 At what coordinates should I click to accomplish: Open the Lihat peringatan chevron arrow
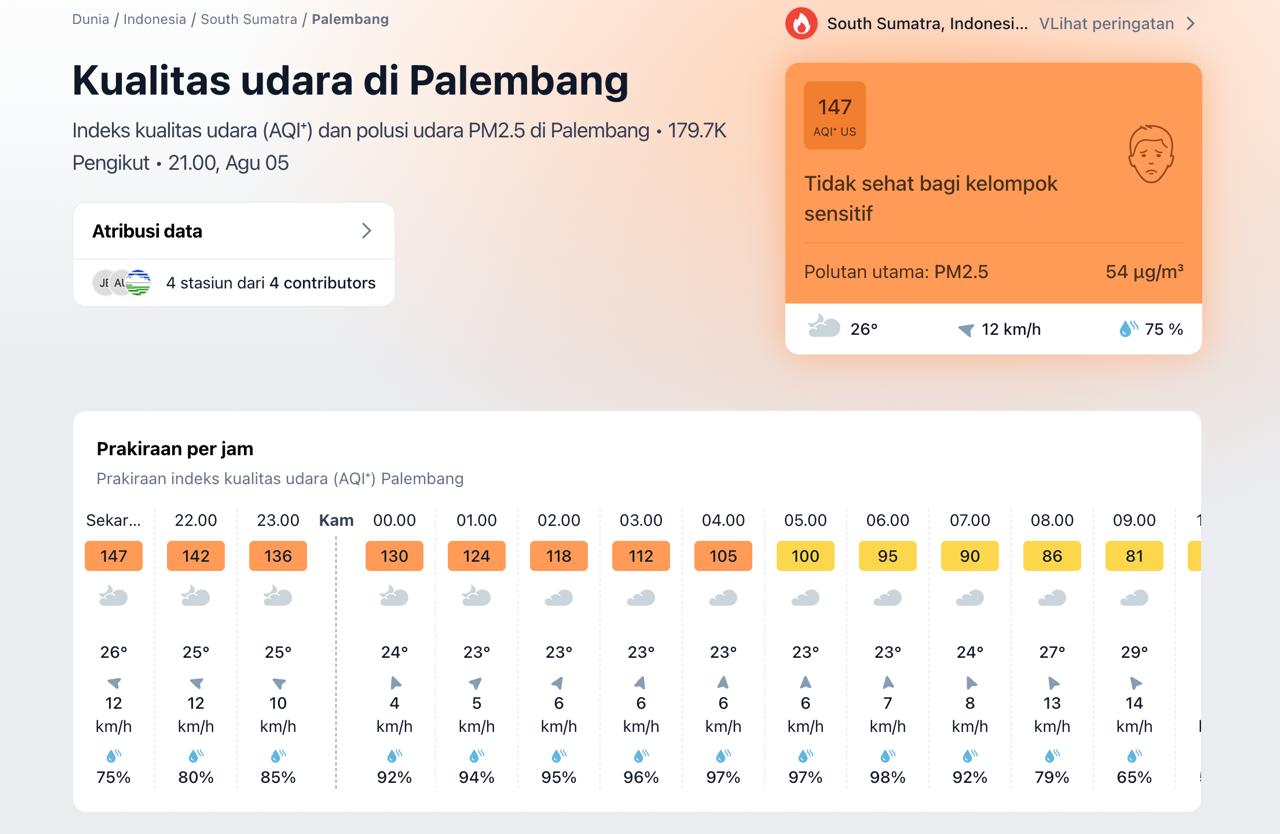pos(1190,23)
